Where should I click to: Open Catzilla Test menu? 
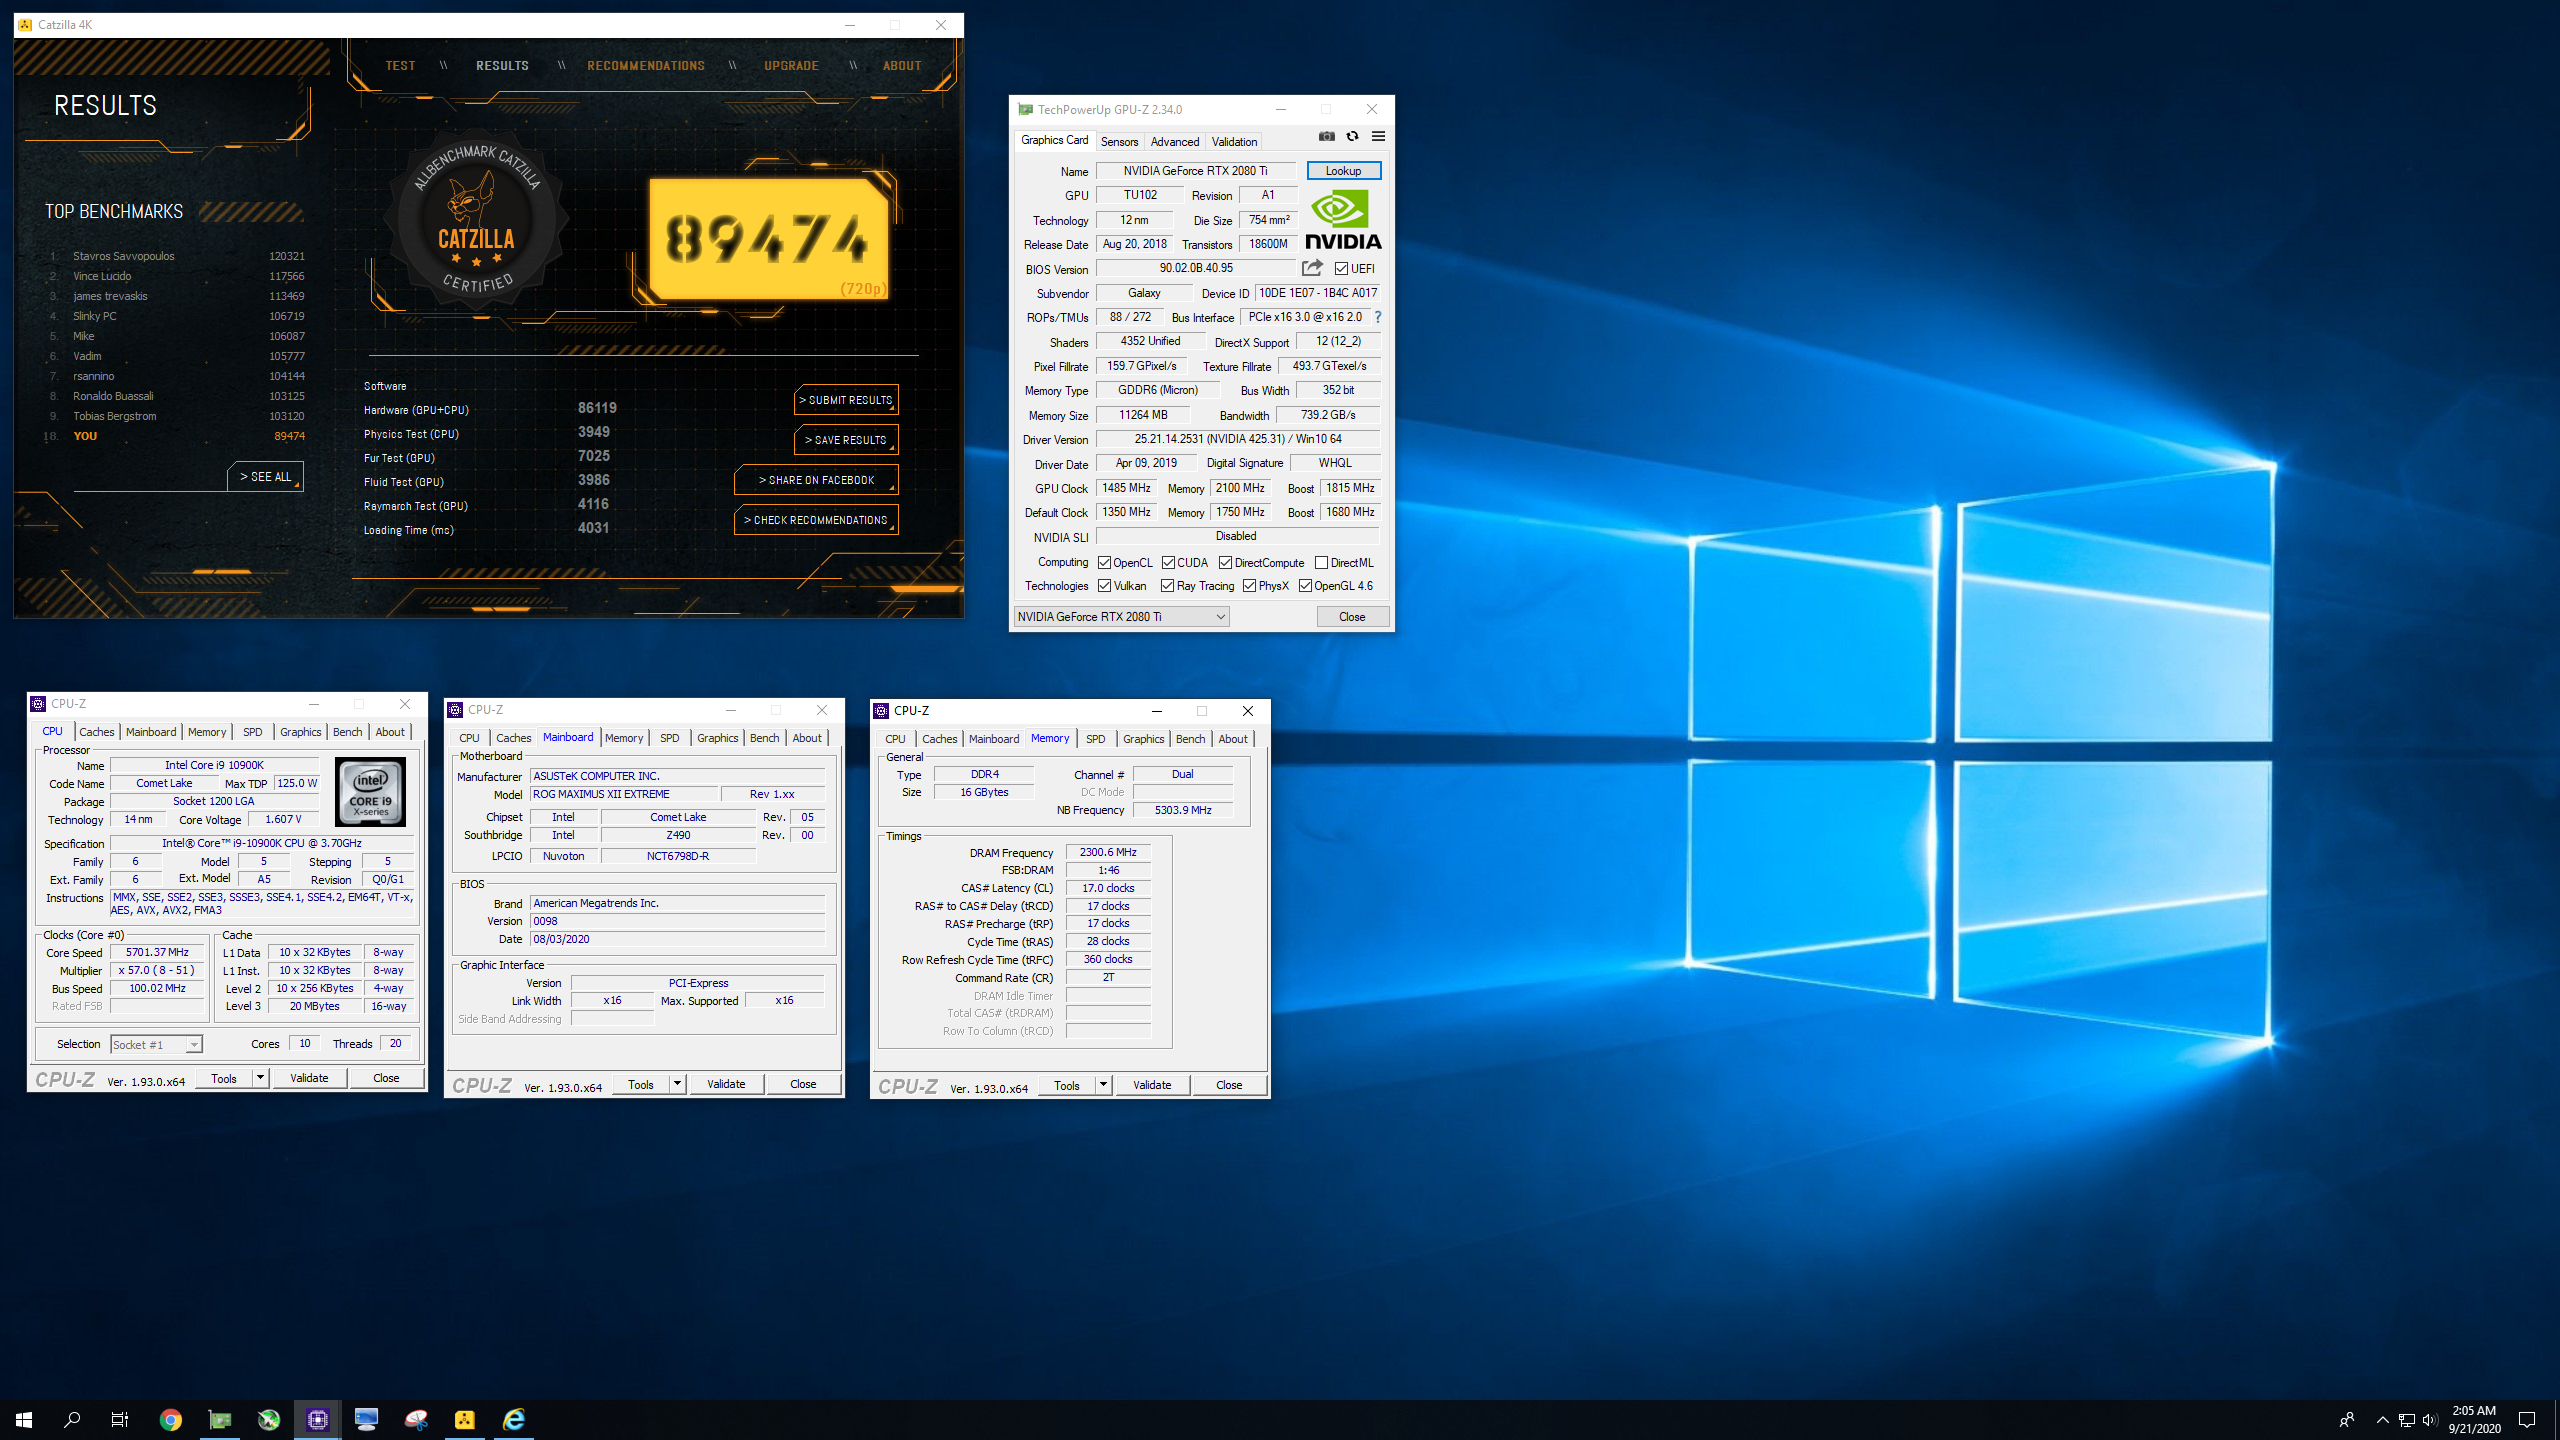pos(400,66)
